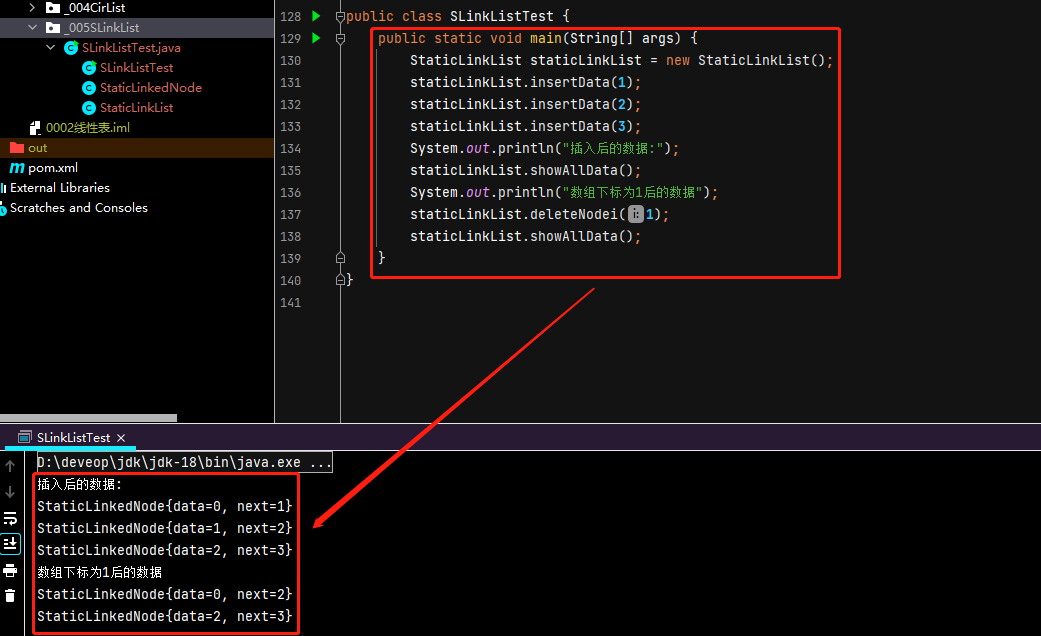Image resolution: width=1041 pixels, height=636 pixels.
Task: Click the SLinkListTest.java class file icon
Action: pos(71,48)
